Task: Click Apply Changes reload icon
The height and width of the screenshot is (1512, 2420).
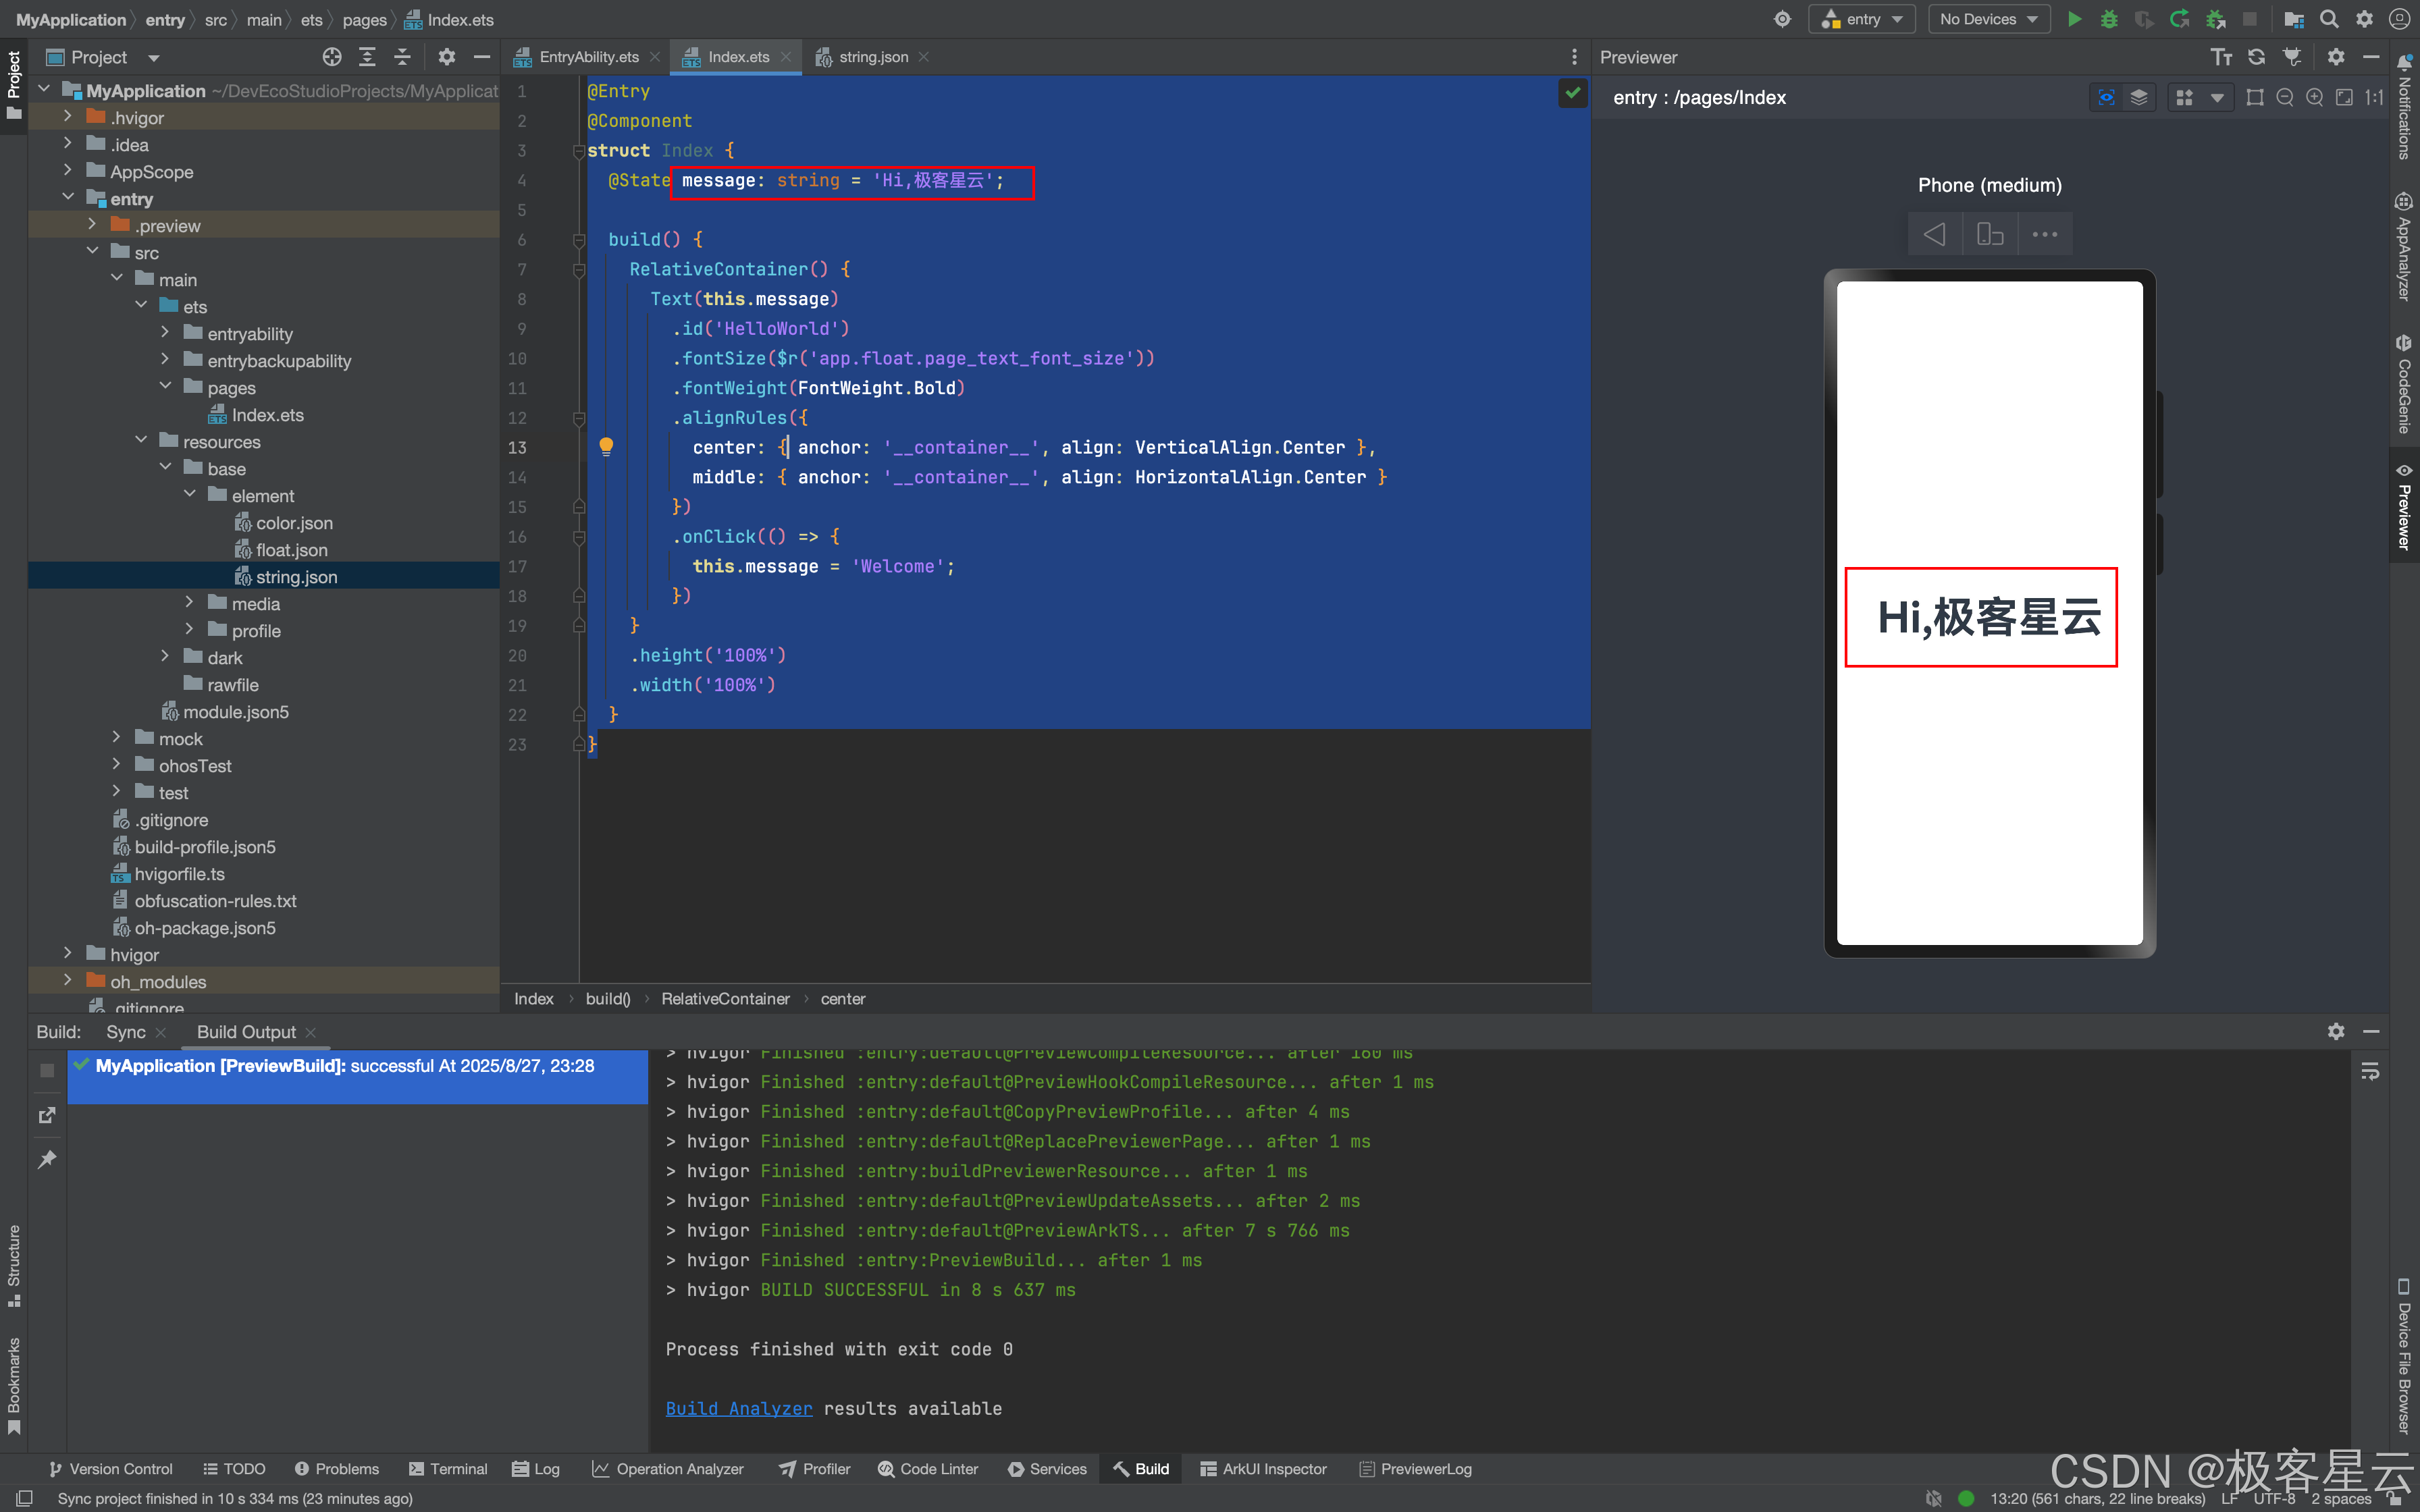Action: point(2180,19)
